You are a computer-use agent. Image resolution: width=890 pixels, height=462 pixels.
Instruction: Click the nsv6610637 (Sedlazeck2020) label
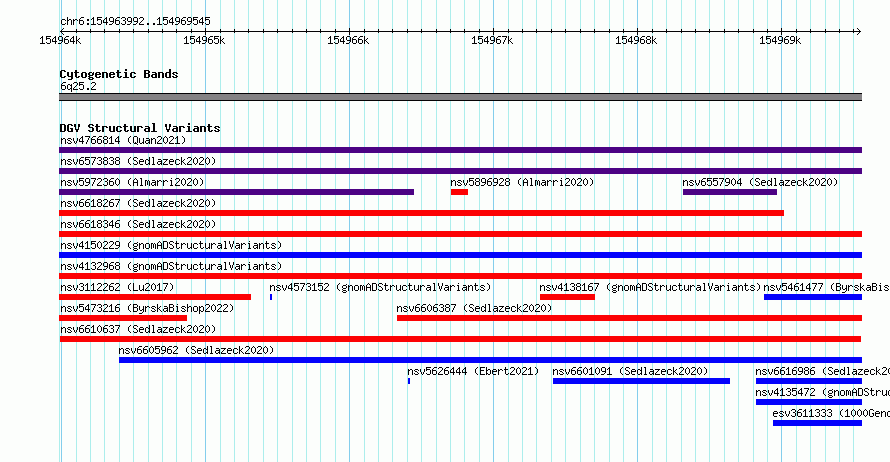tap(138, 329)
